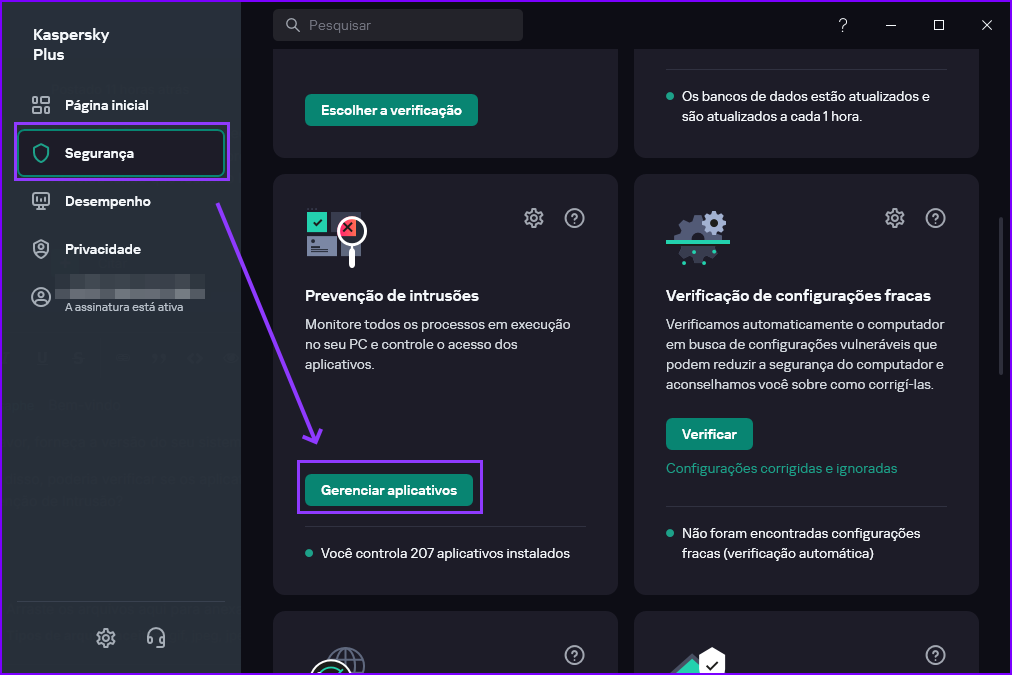Click the shield checkmark illustration on bottom card
Image resolution: width=1012 pixels, height=675 pixels.
coord(698,661)
